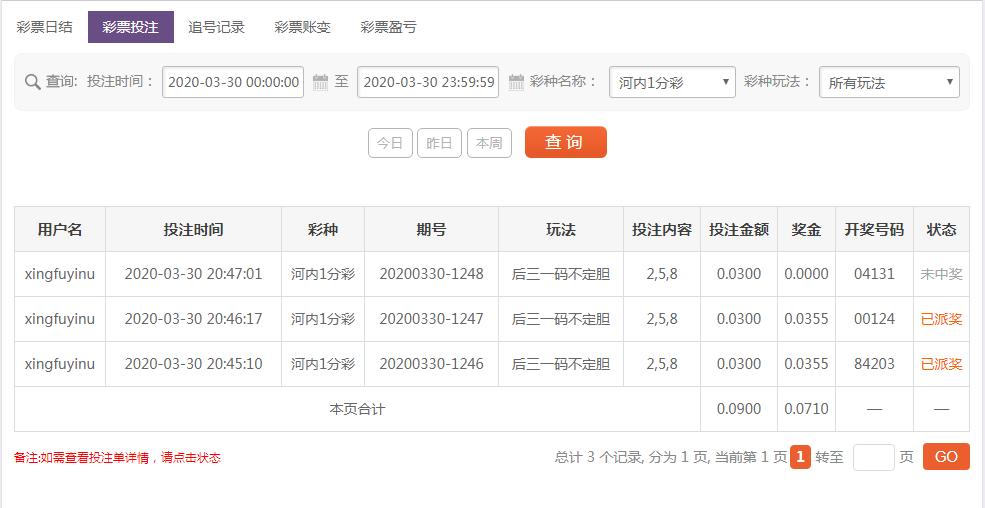Click the end time field 2020-03-30 23:59:59
The width and height of the screenshot is (985, 508).
[x=428, y=82]
